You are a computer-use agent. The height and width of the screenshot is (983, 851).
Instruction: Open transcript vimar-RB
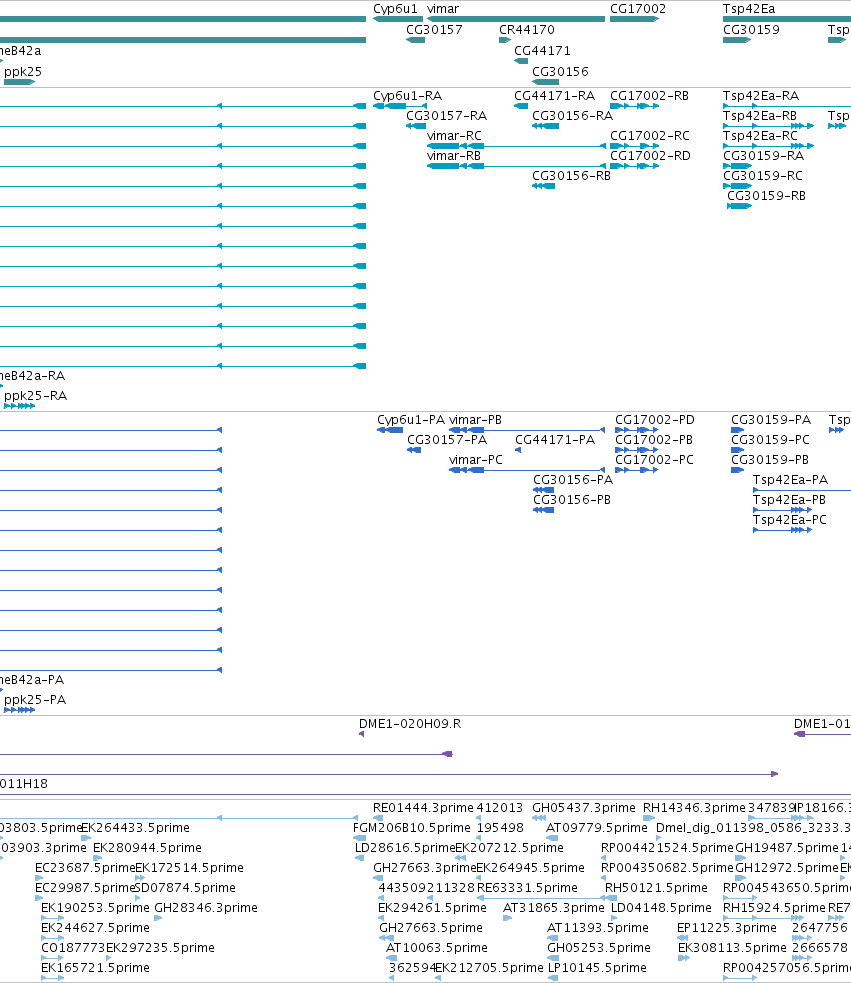(454, 156)
